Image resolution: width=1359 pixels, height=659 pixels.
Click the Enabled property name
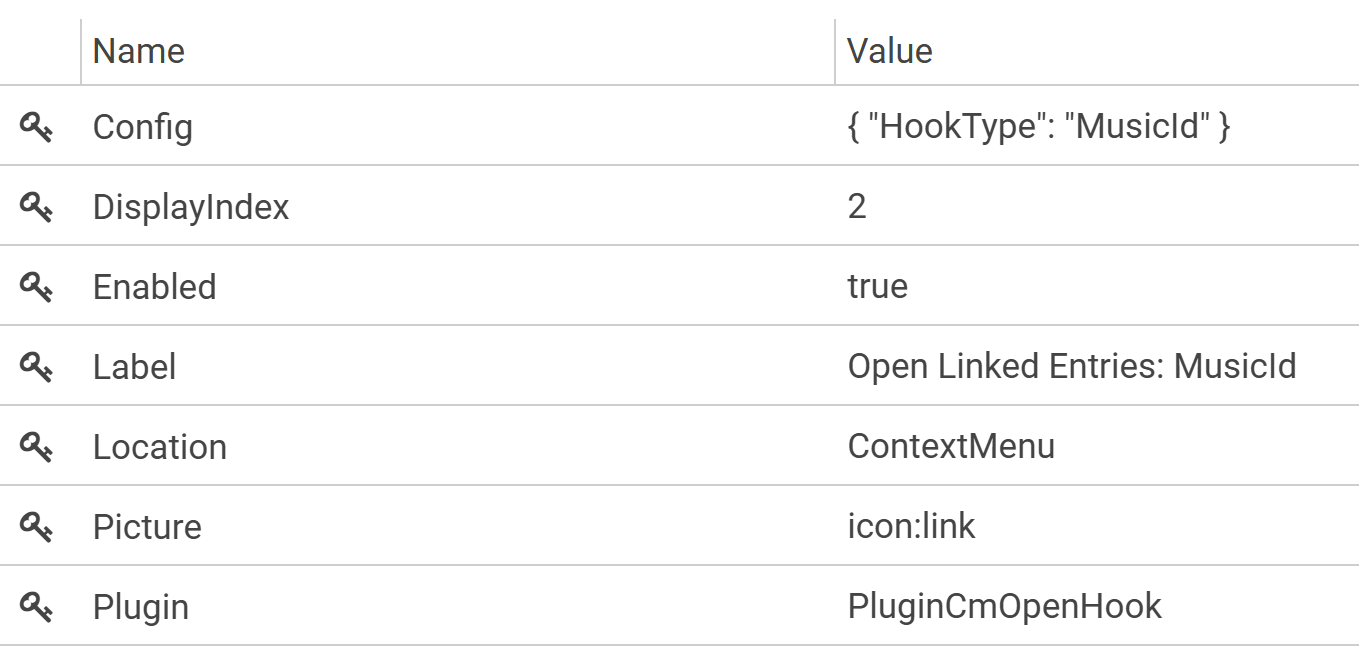[x=155, y=287]
